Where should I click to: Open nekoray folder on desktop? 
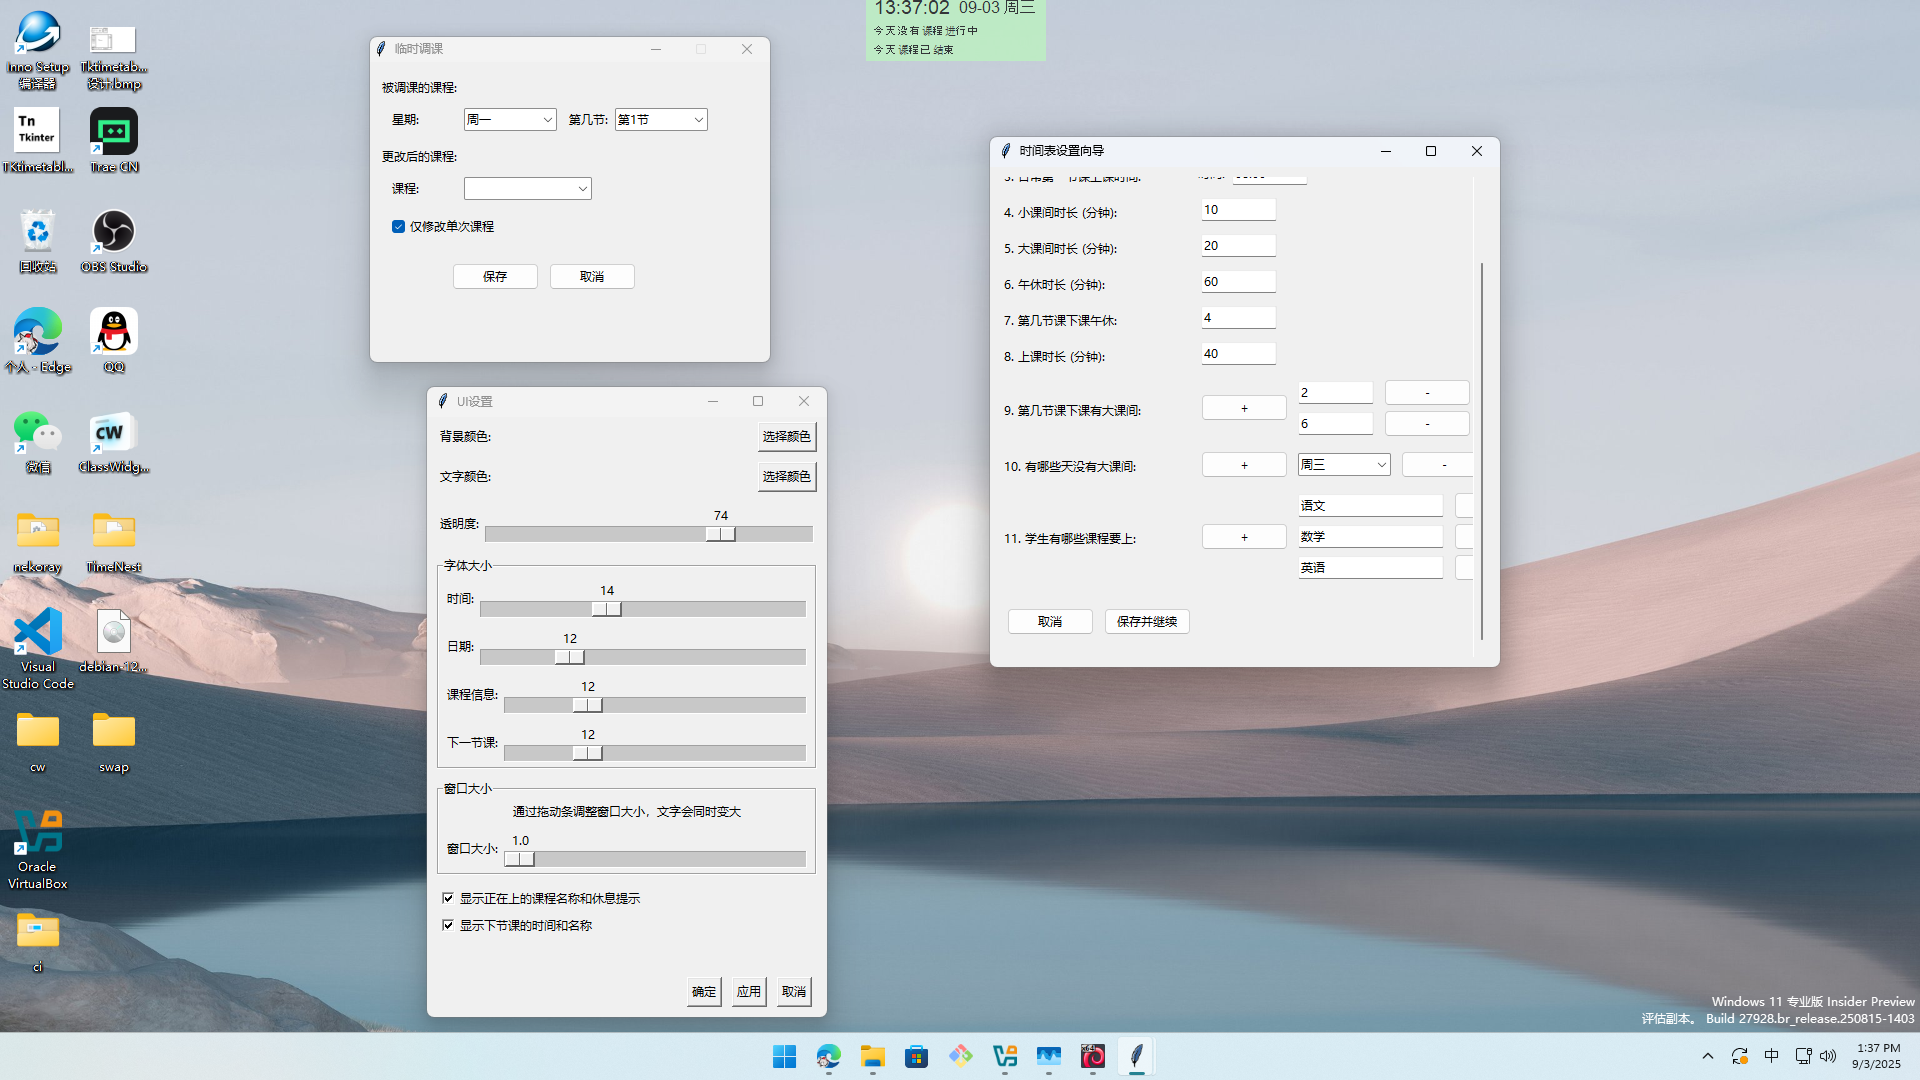click(38, 541)
